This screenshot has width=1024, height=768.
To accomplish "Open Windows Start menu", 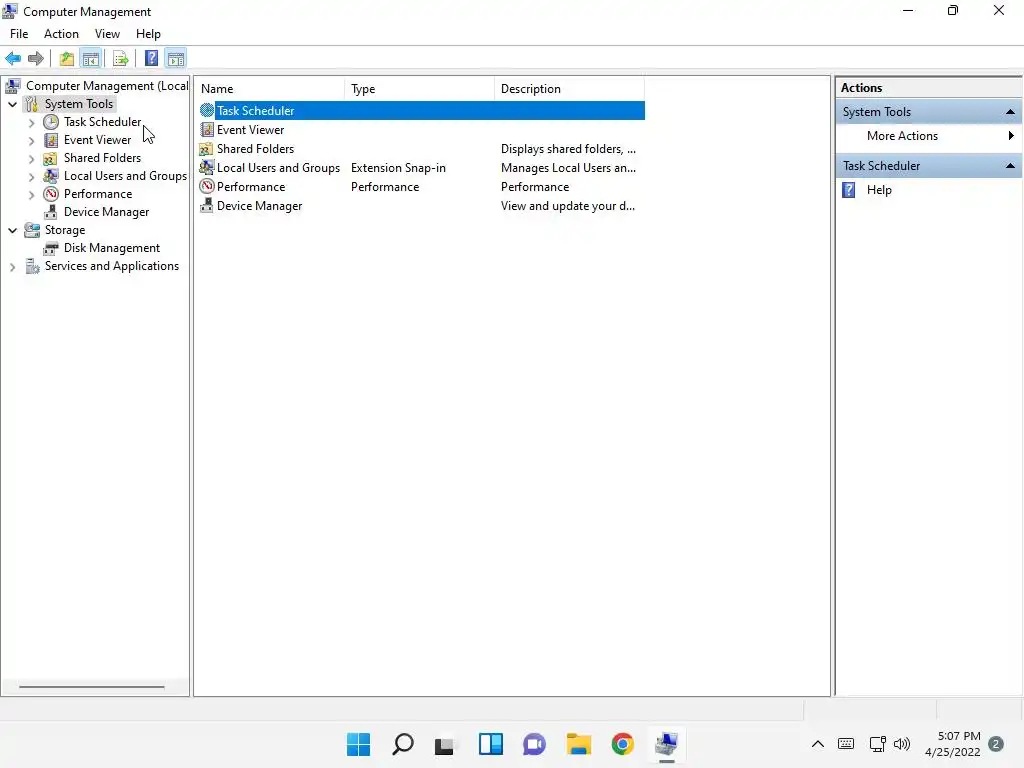I will [x=359, y=744].
